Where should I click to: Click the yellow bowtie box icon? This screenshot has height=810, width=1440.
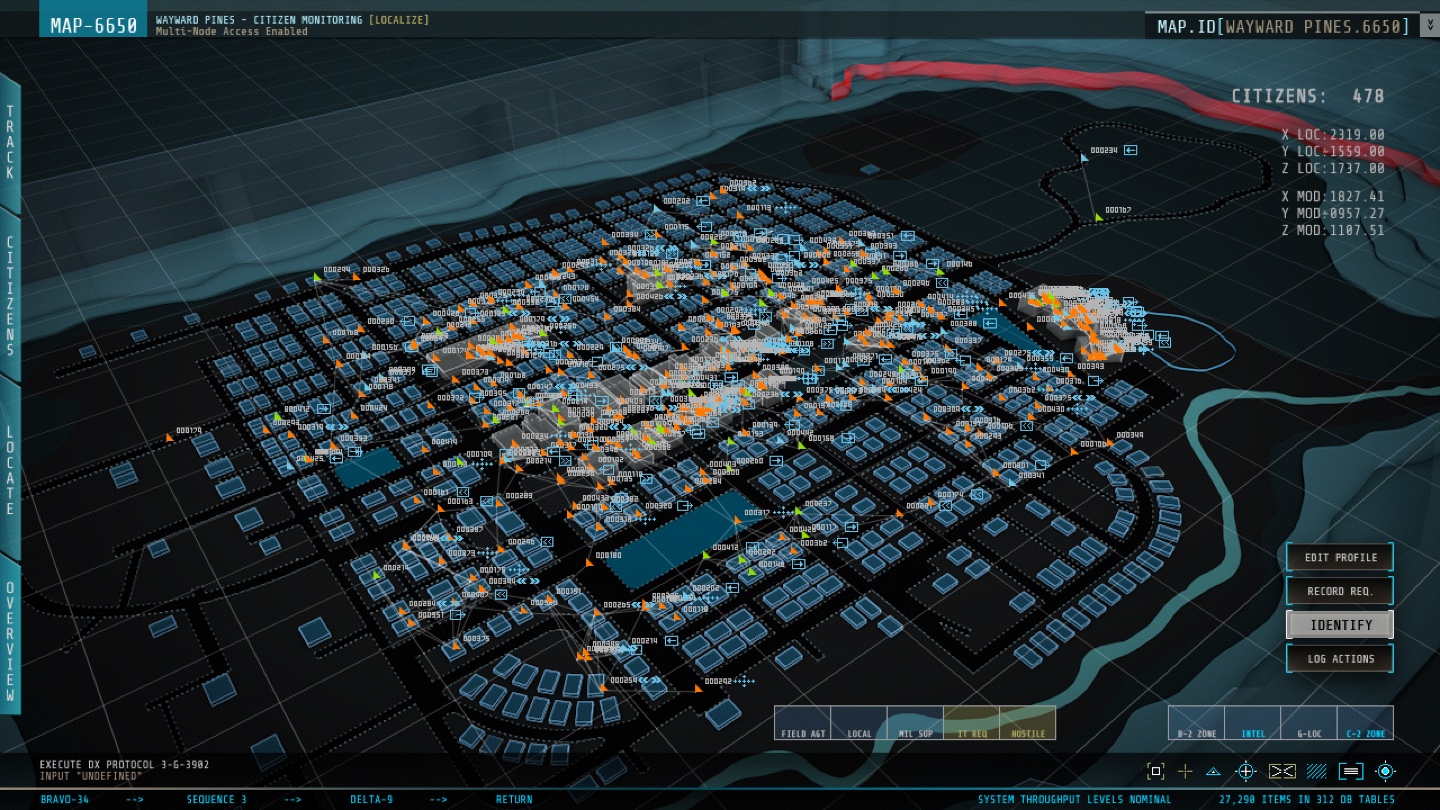point(1282,771)
